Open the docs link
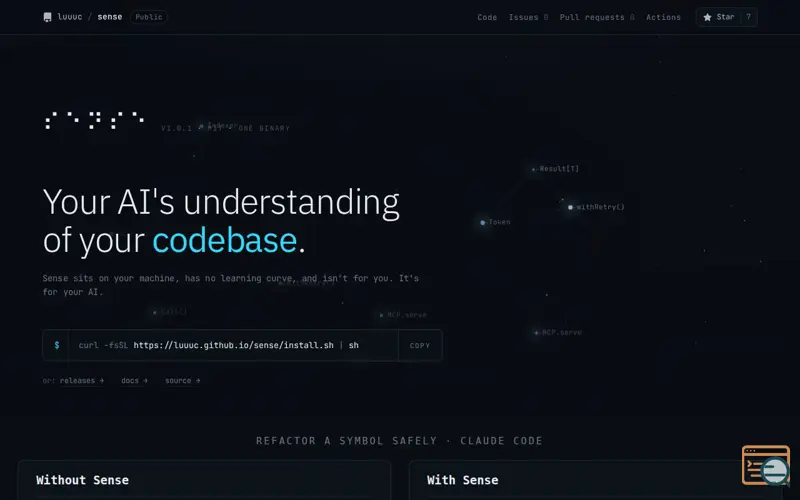The width and height of the screenshot is (800, 500). point(134,381)
